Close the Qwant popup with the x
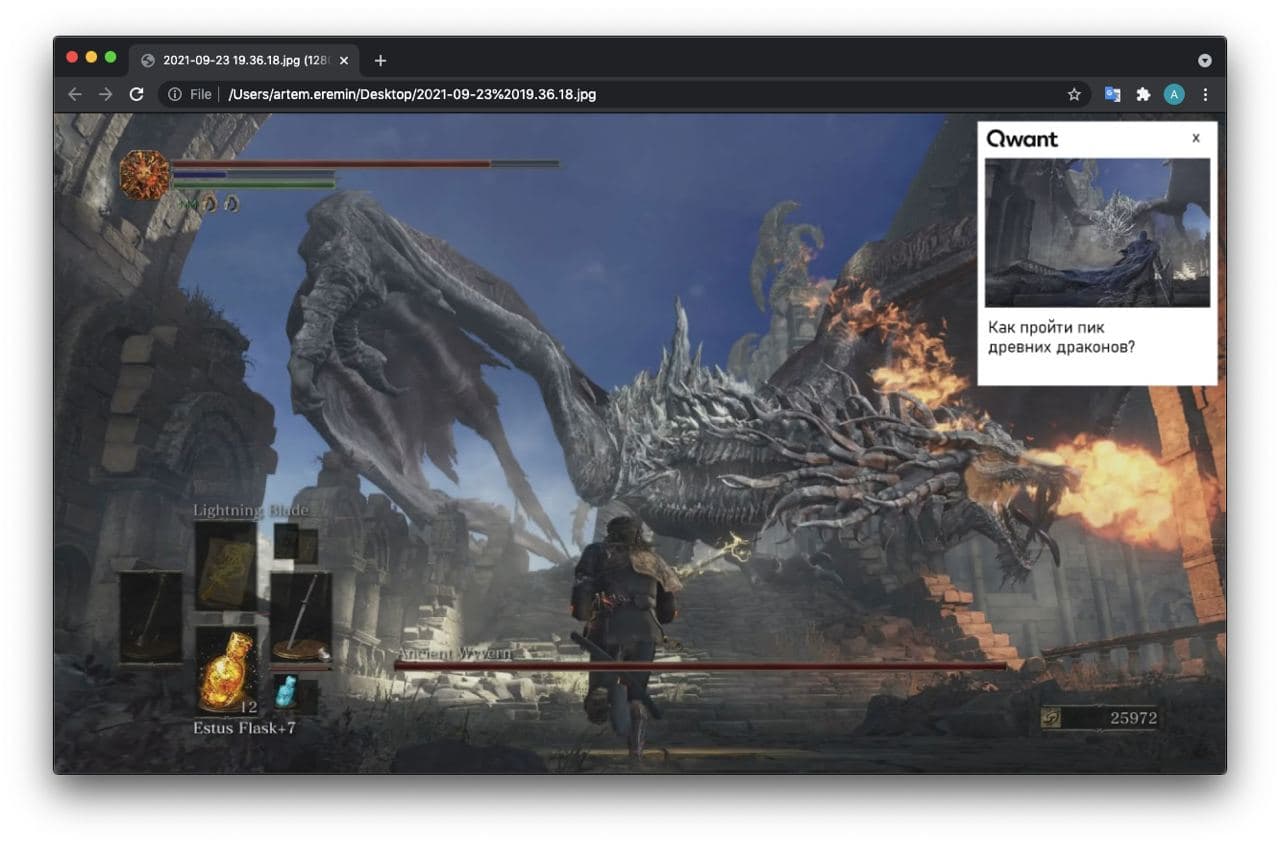1280x845 pixels. pyautogui.click(x=1196, y=139)
